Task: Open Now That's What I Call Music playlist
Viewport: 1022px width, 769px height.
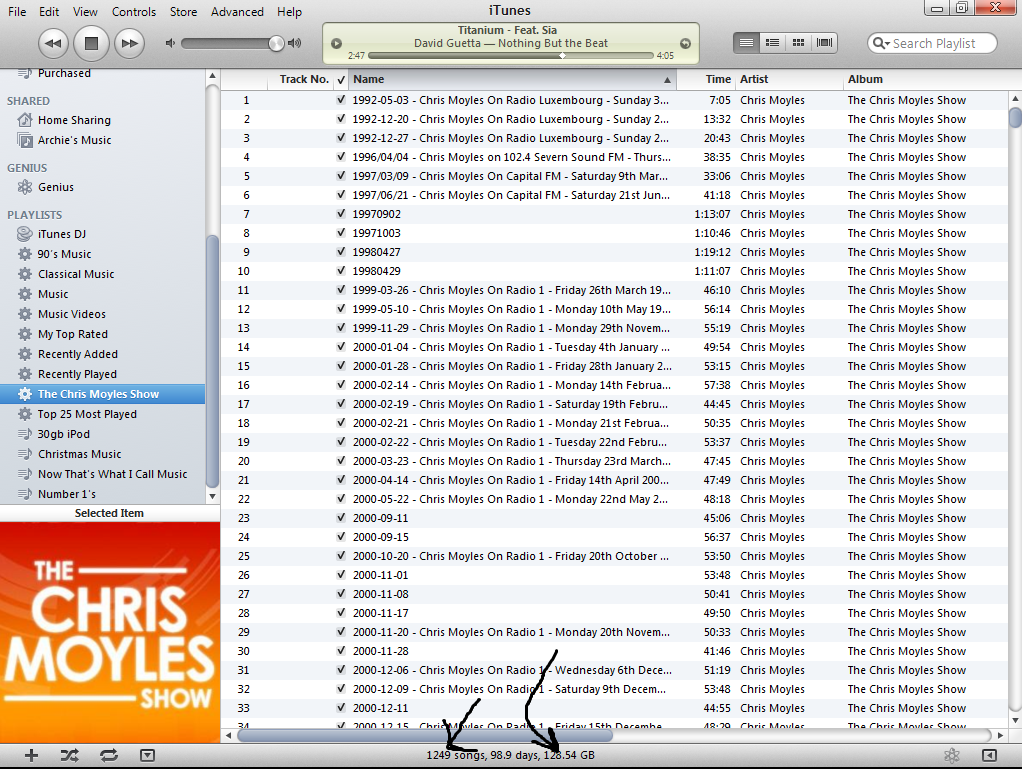Action: point(113,474)
